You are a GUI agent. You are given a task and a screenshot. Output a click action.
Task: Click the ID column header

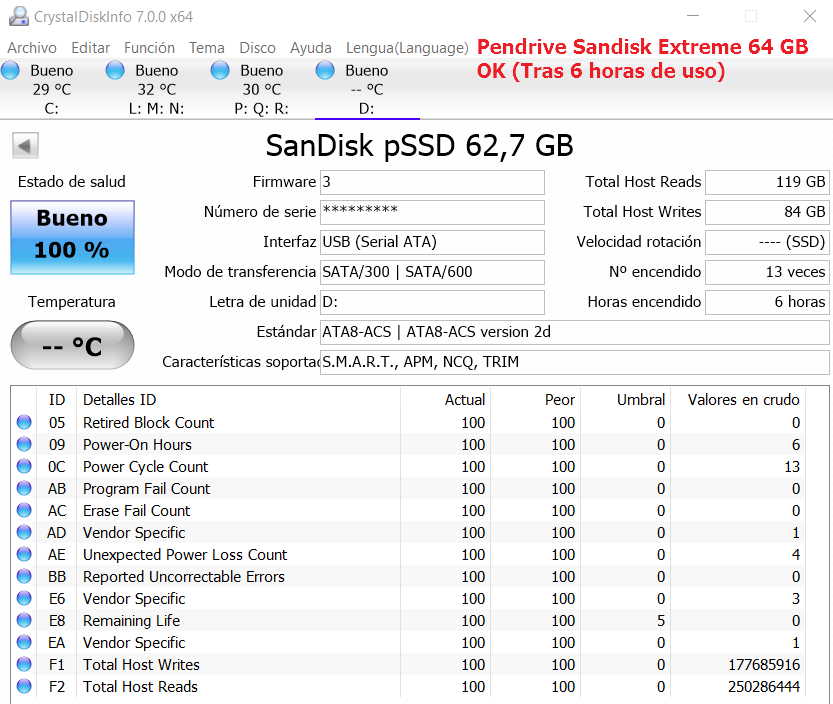click(x=57, y=400)
